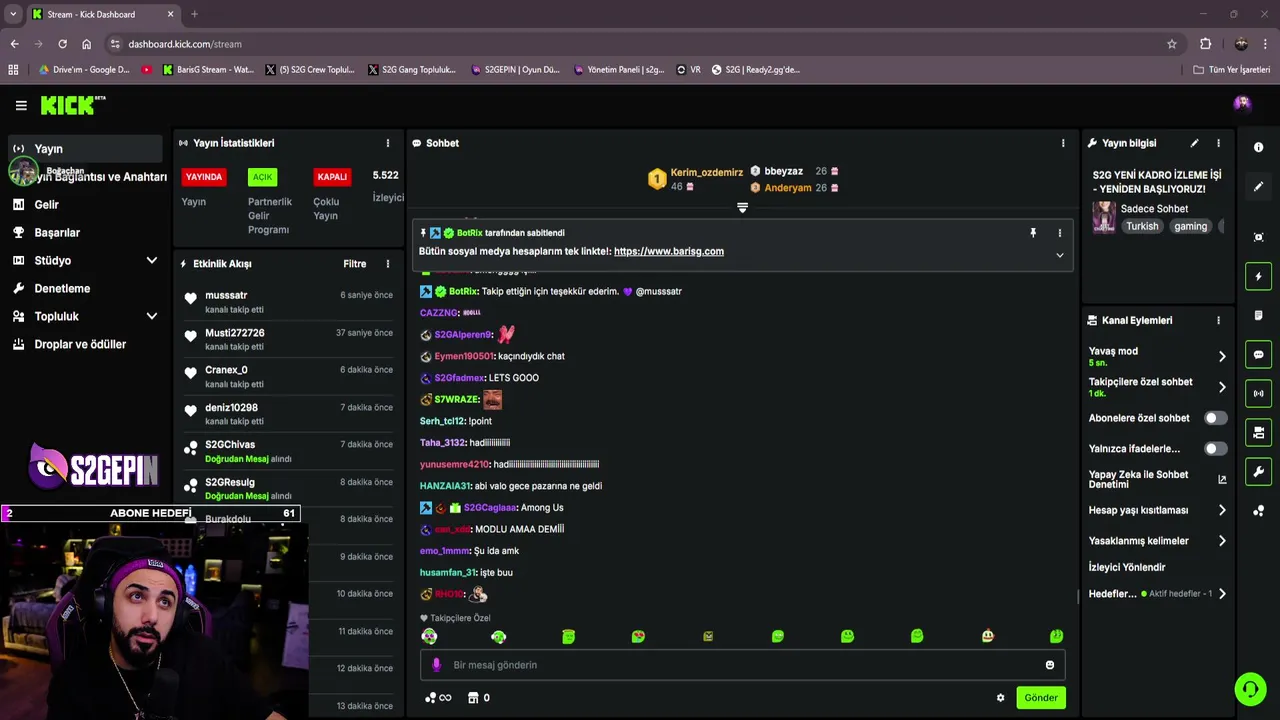Image resolution: width=1280 pixels, height=720 pixels.
Task: Open the Tüm Yer İşaretleri bookmarks folder
Action: pos(1232,70)
